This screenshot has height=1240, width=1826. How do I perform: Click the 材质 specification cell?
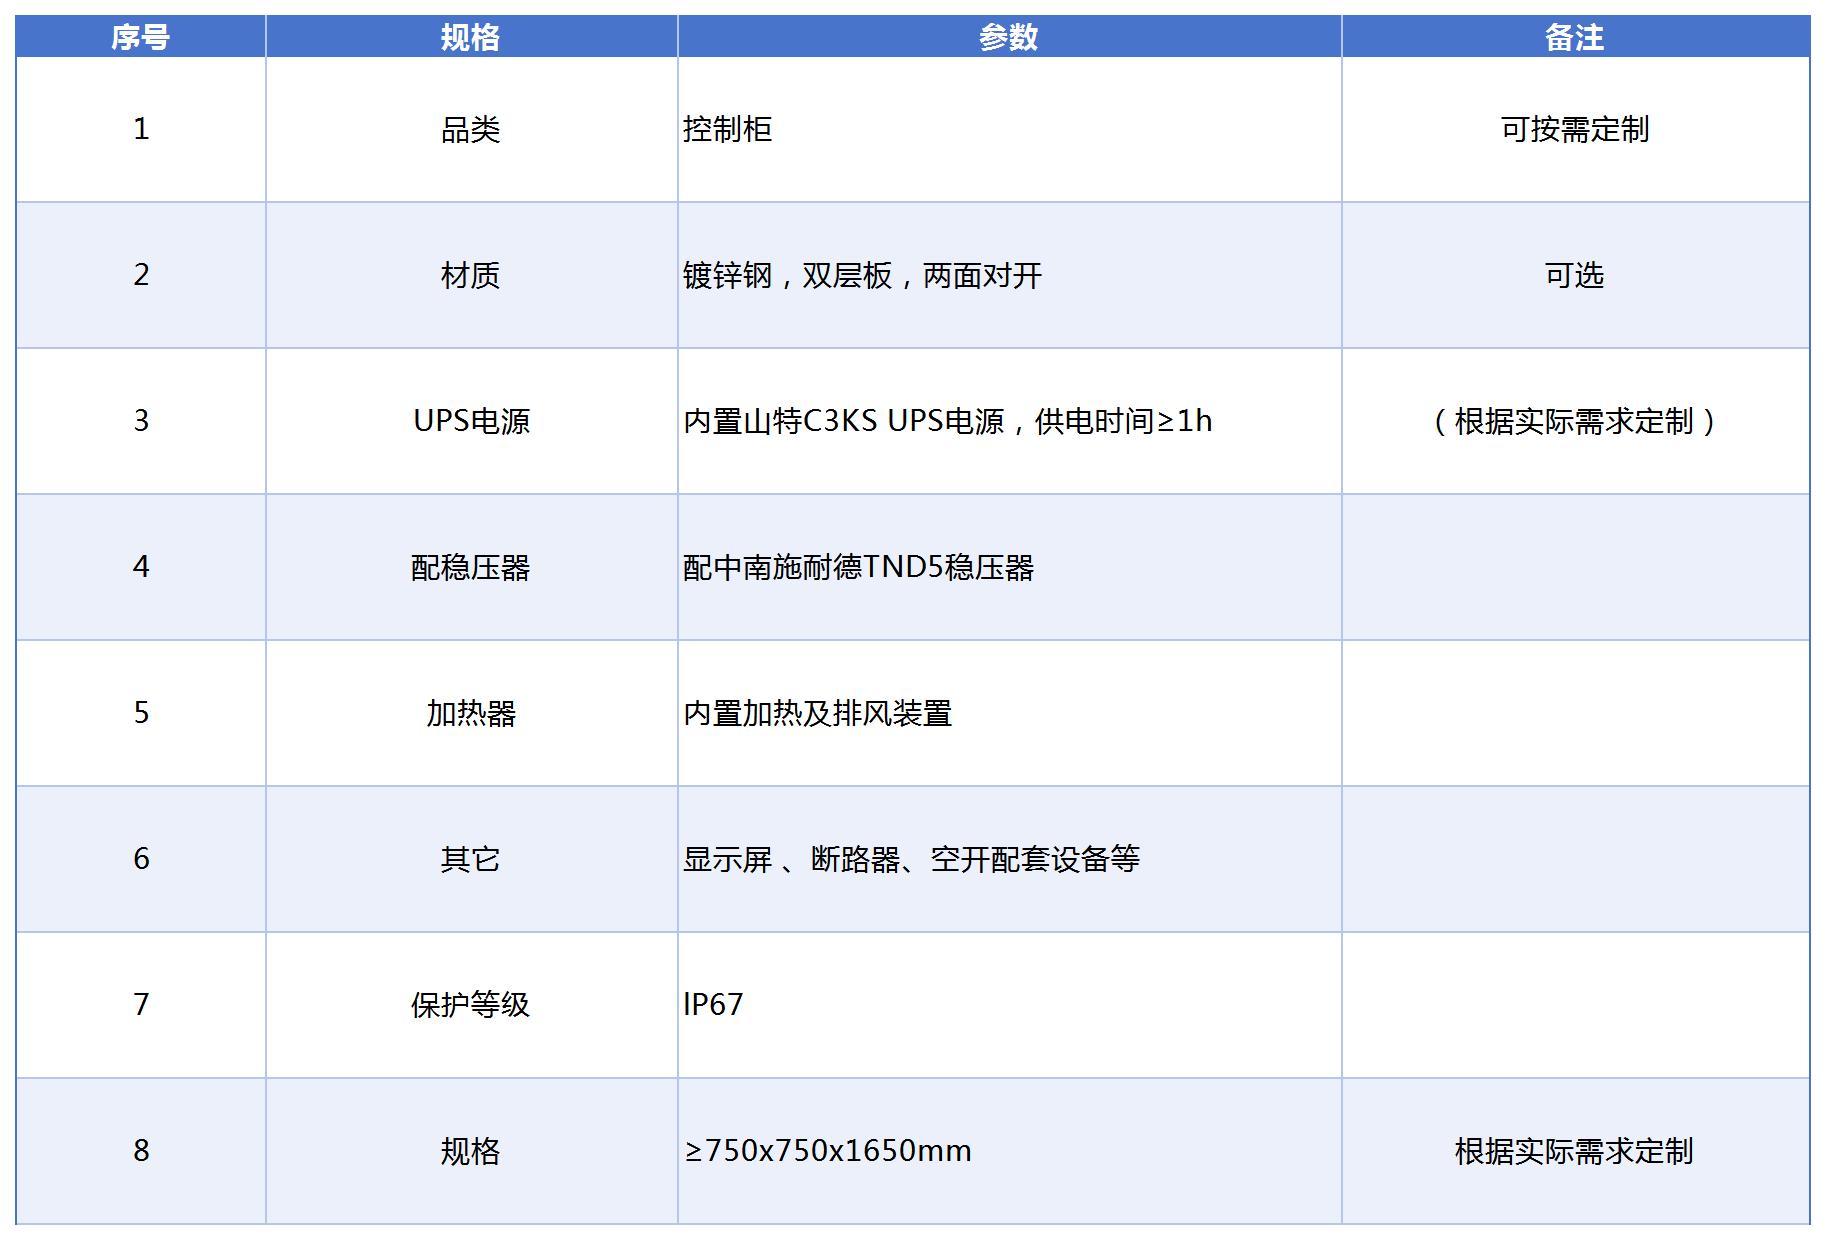(x=471, y=275)
